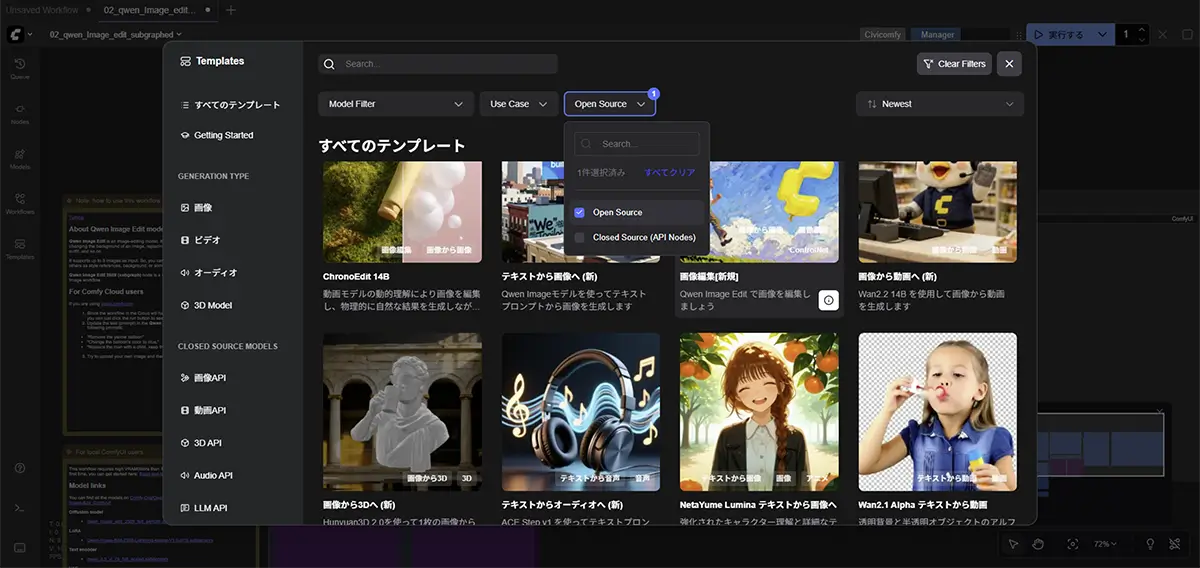Click the help question mark icon
The height and width of the screenshot is (568, 1200).
coord(20,468)
